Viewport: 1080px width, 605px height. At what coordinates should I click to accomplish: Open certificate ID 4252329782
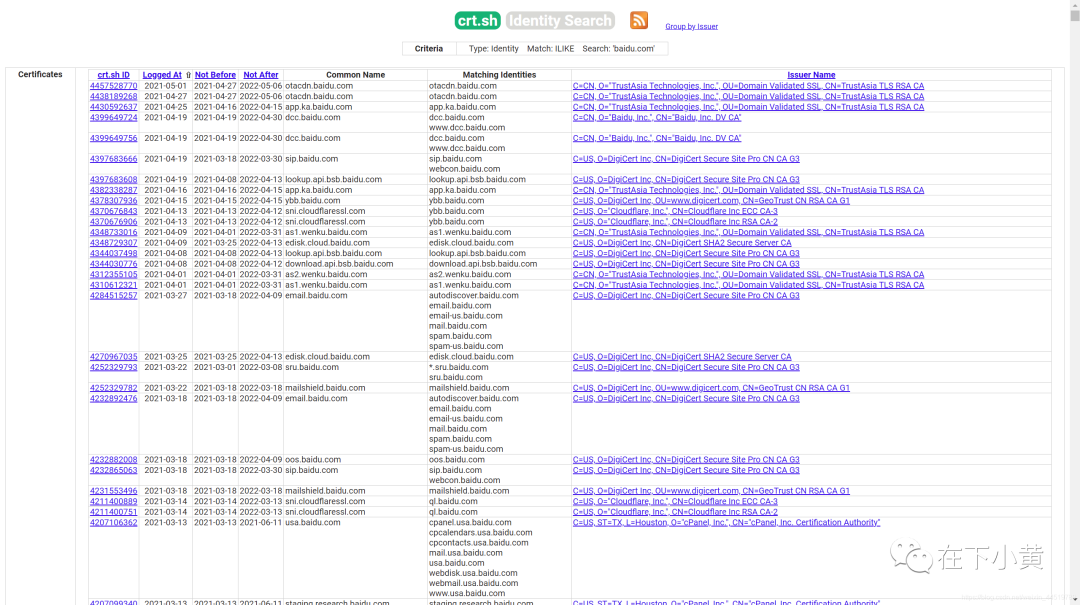[113, 388]
